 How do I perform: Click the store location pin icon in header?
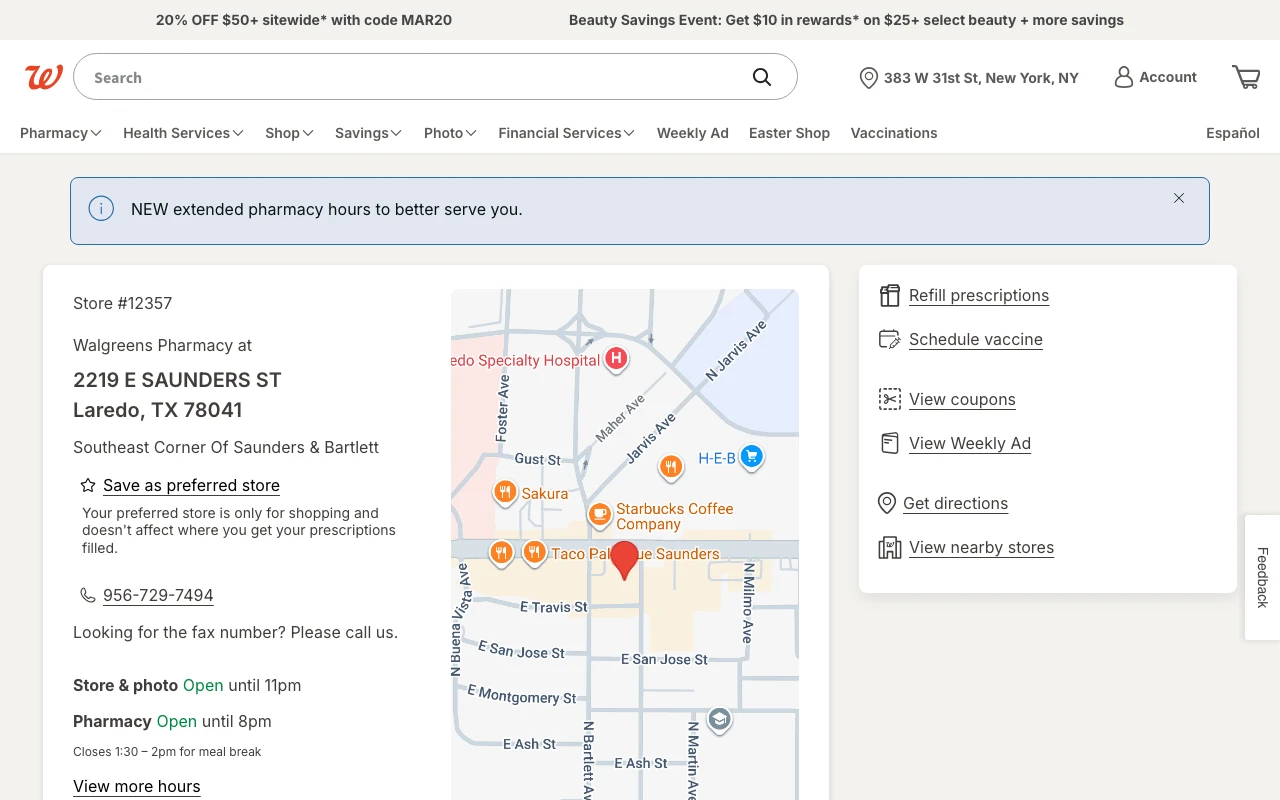[x=868, y=78]
